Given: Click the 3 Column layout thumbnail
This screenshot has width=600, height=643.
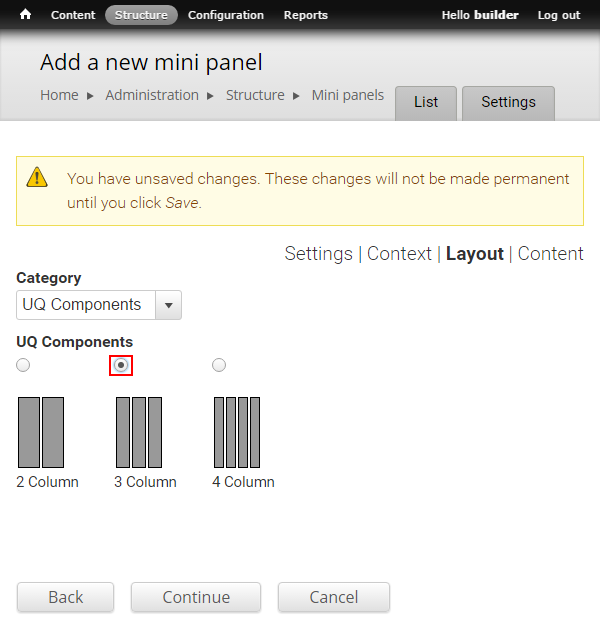Looking at the screenshot, I should (139, 432).
